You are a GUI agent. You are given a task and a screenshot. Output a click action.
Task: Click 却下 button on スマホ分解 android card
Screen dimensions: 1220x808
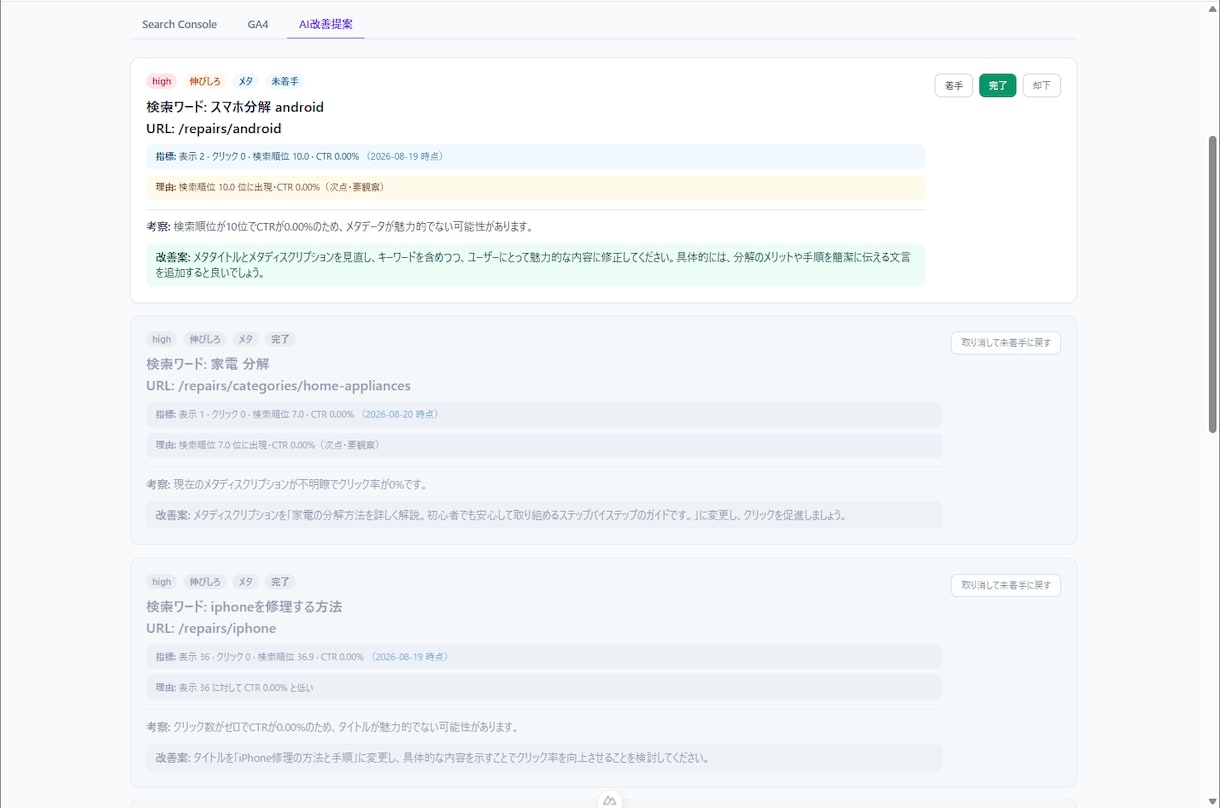click(x=1042, y=86)
